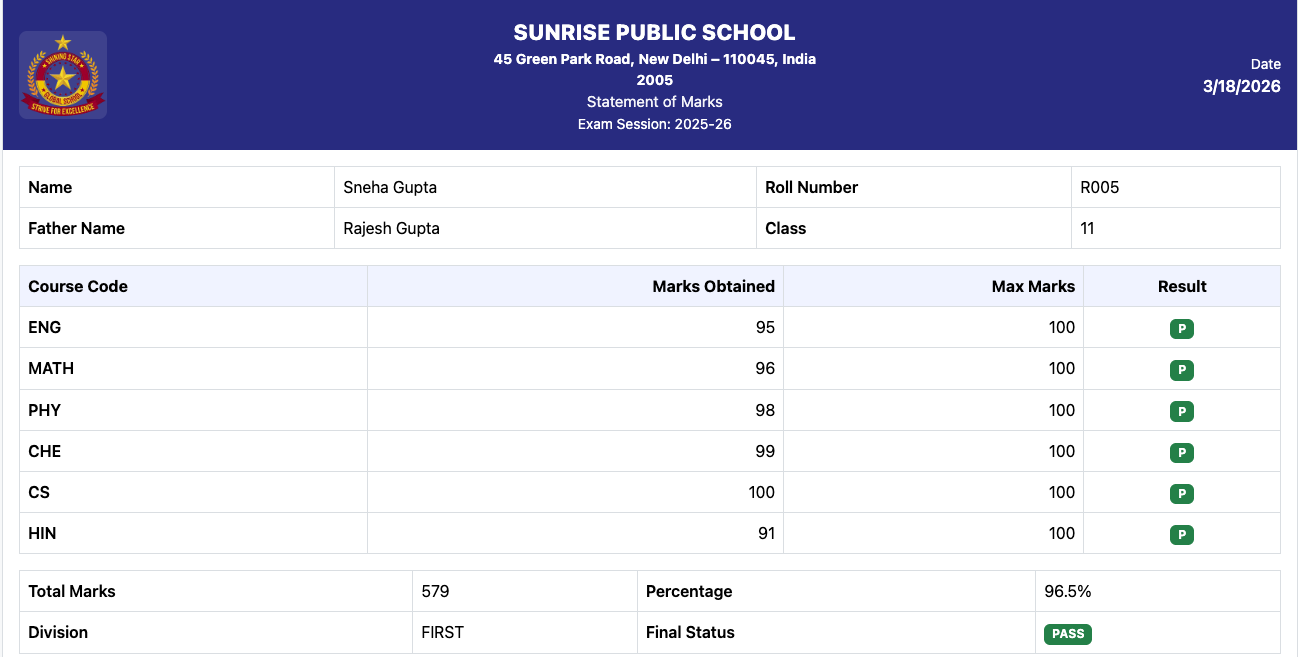Viewport: 1298px width, 657px height.
Task: Click the percentage value 96.5%
Action: point(1067,591)
